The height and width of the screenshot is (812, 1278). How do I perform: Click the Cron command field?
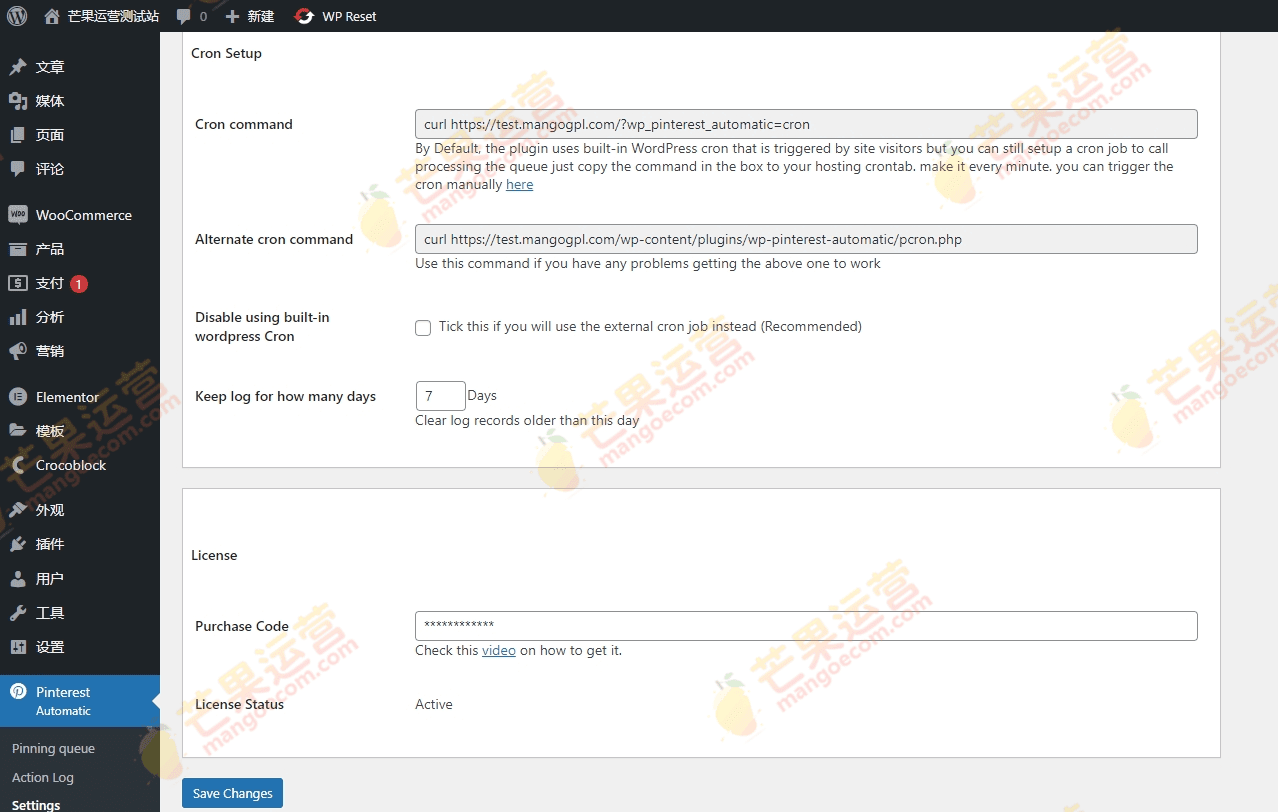806,124
